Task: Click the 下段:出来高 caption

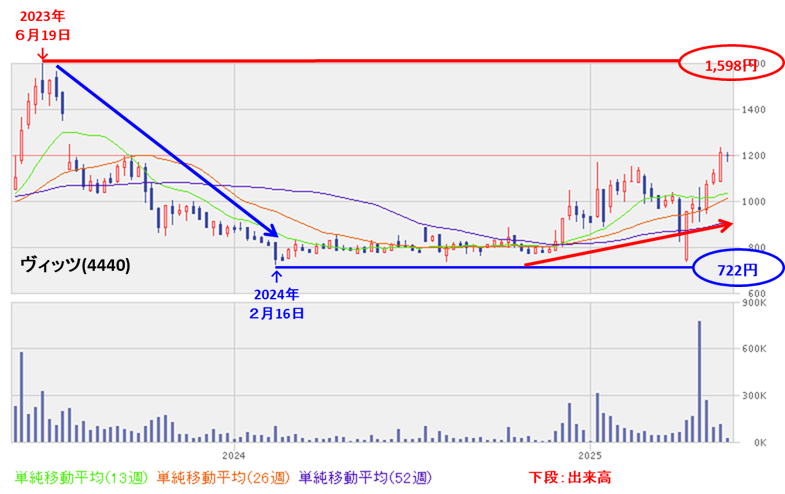Action: click(570, 477)
